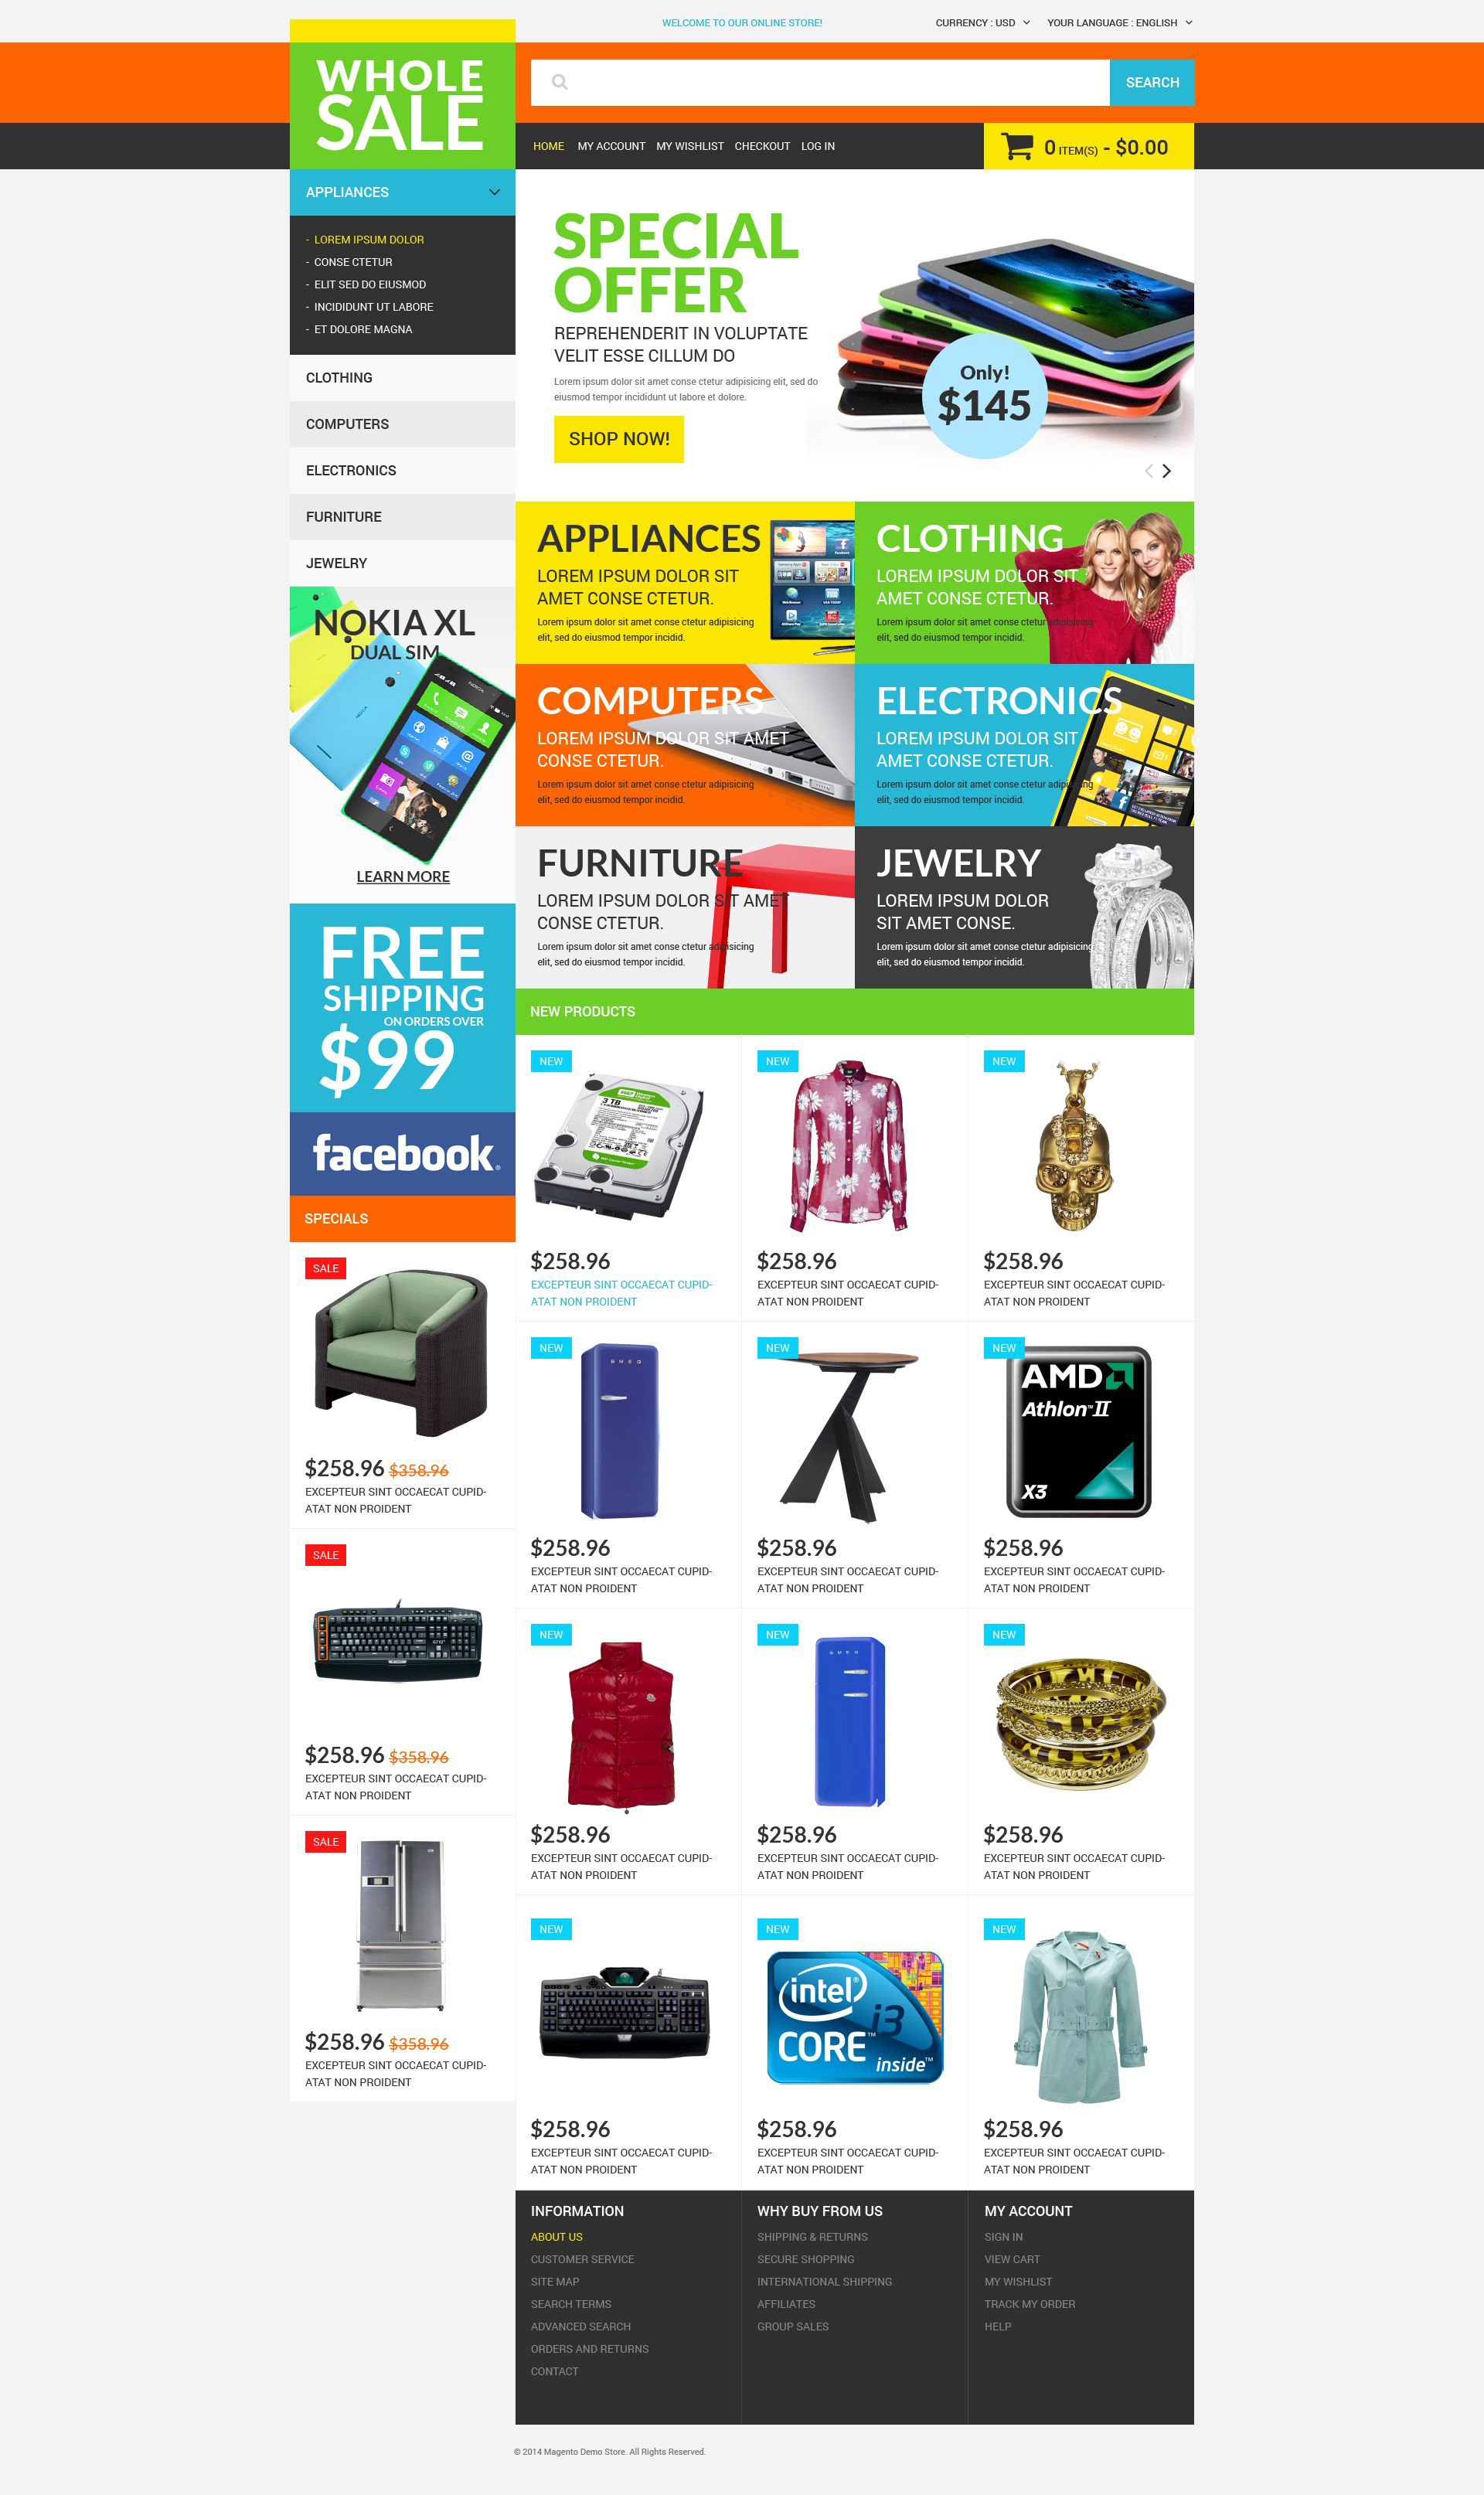Viewport: 1484px width, 2495px height.
Task: Click the Computers category menu item
Action: pyautogui.click(x=348, y=424)
